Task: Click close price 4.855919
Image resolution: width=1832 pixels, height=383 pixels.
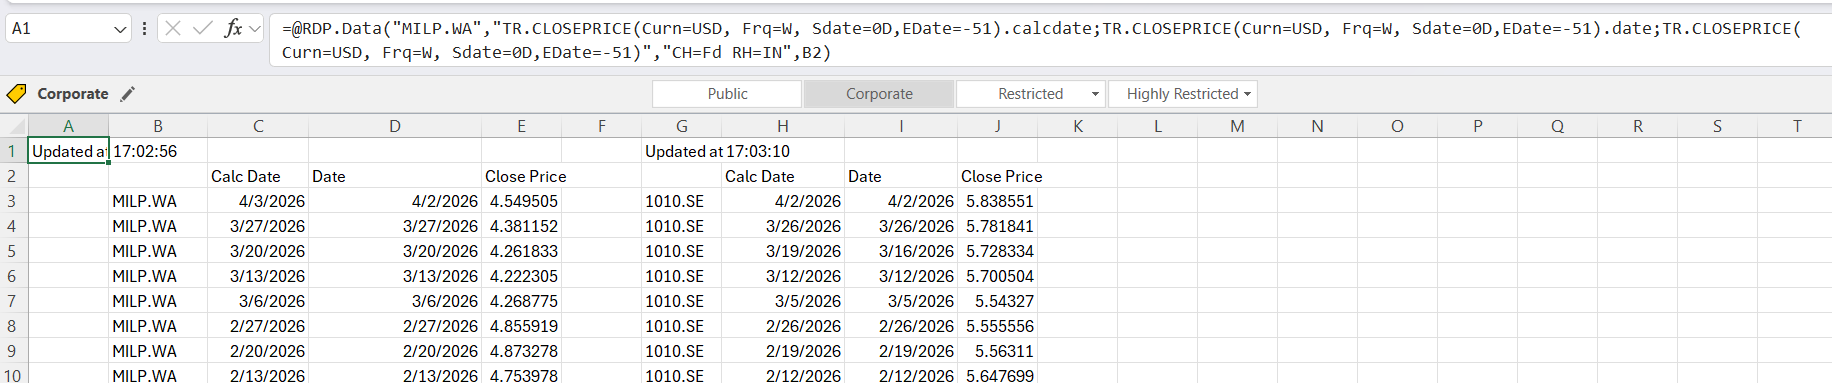Action: click(x=521, y=326)
